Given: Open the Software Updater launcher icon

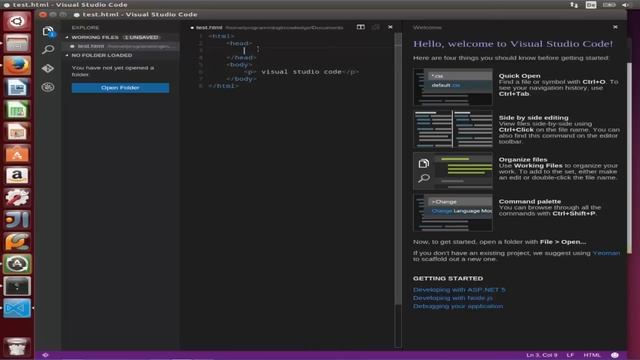Looking at the screenshot, I should (x=17, y=264).
